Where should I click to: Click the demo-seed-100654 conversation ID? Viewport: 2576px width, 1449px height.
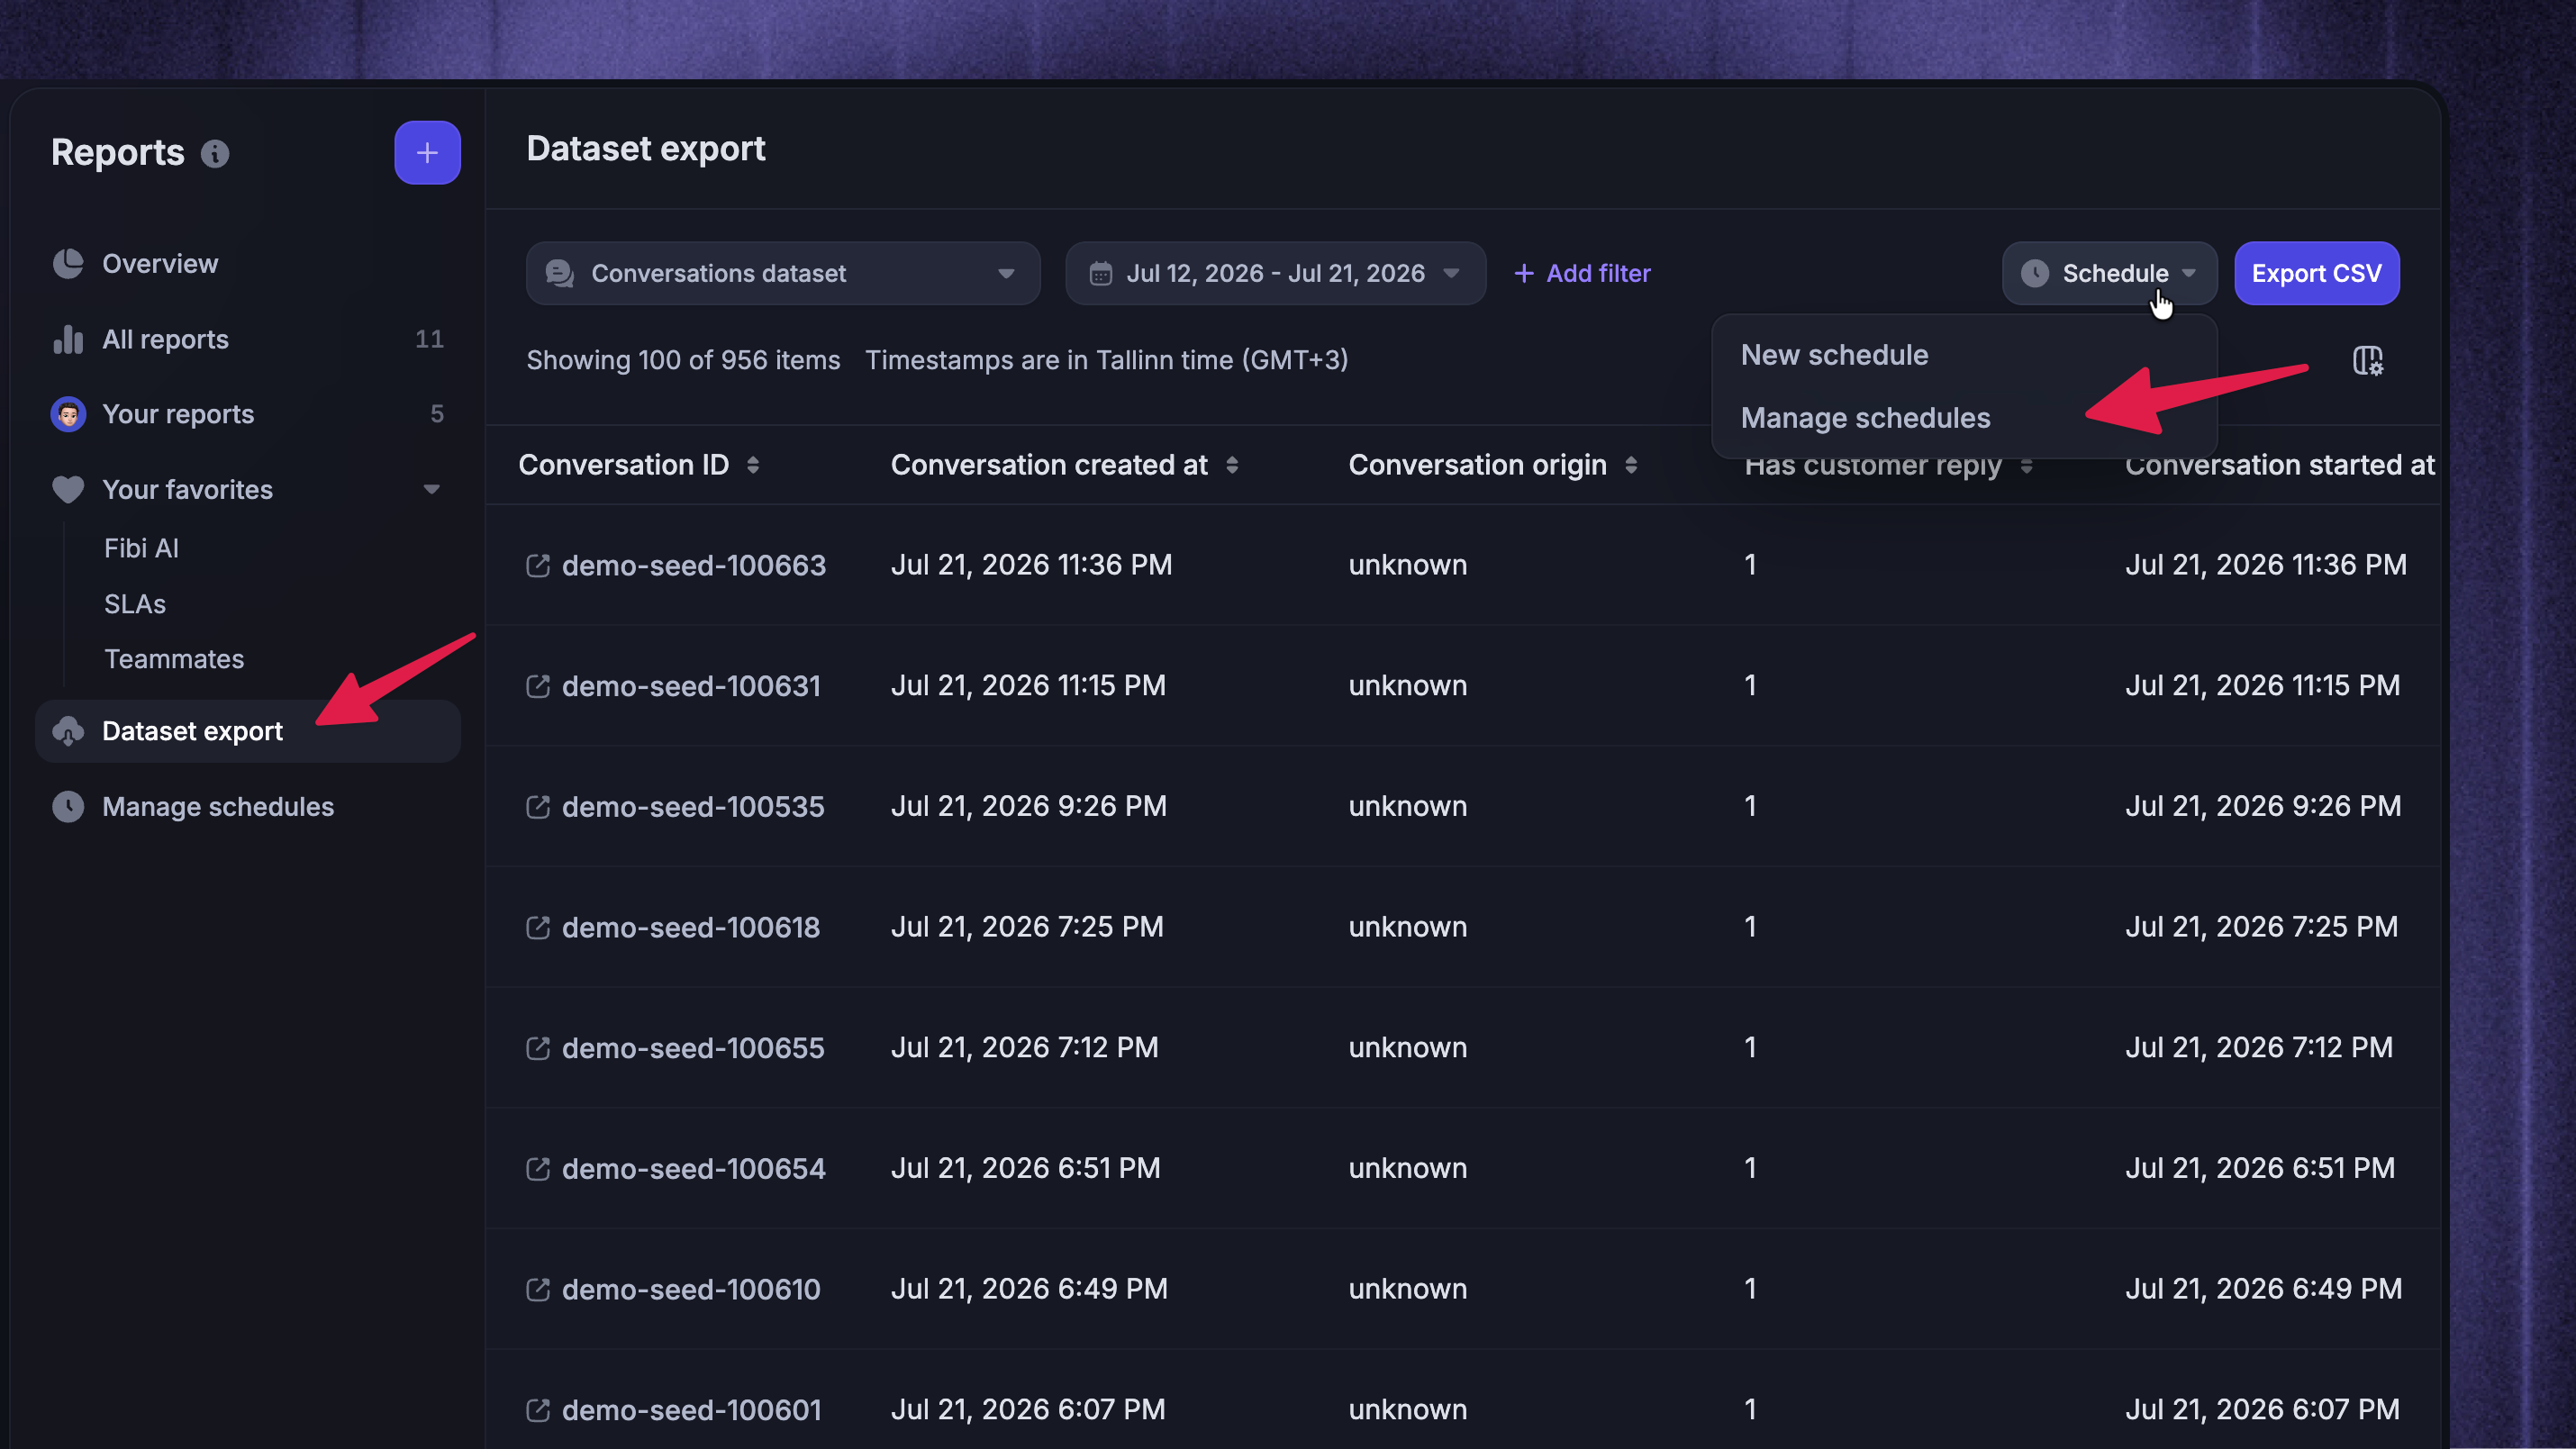(694, 1169)
